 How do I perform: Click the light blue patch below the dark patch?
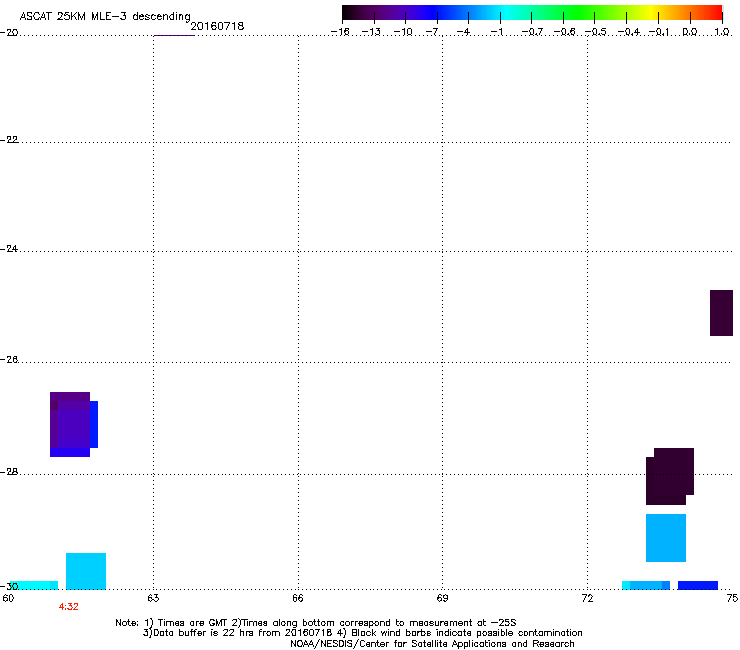[665, 538]
